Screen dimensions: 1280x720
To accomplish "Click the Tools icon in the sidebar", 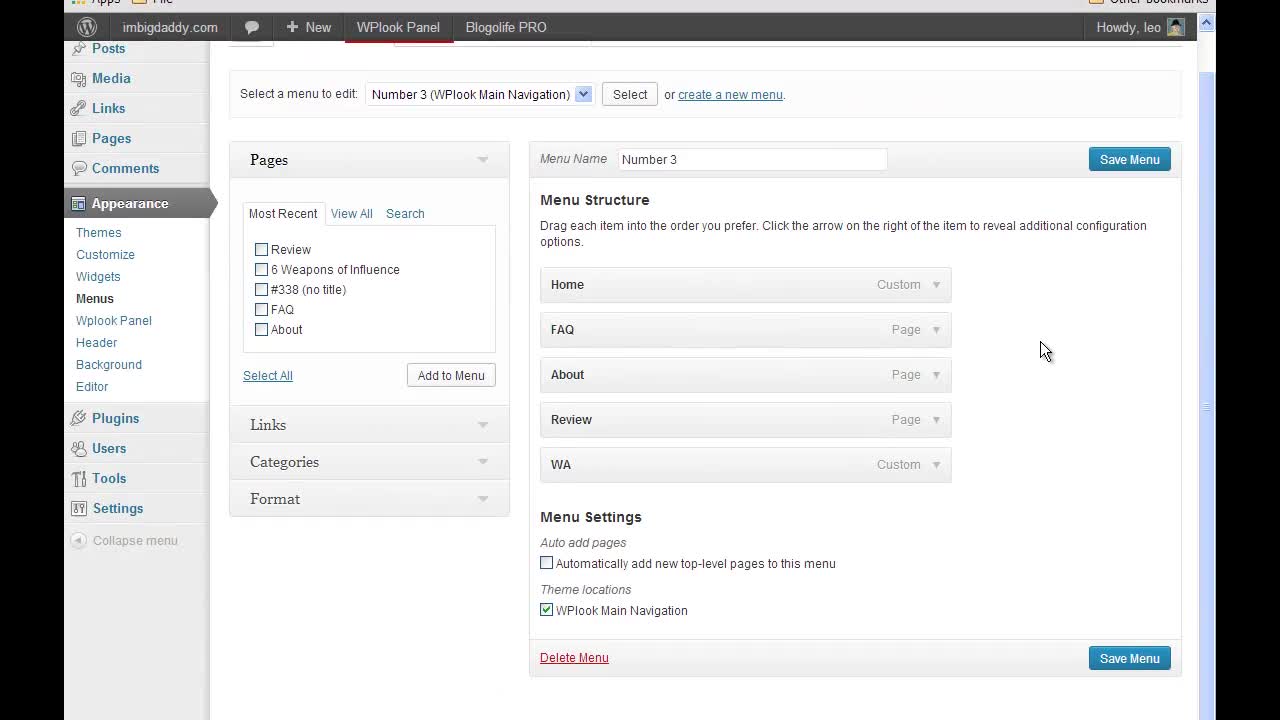I will tap(78, 478).
